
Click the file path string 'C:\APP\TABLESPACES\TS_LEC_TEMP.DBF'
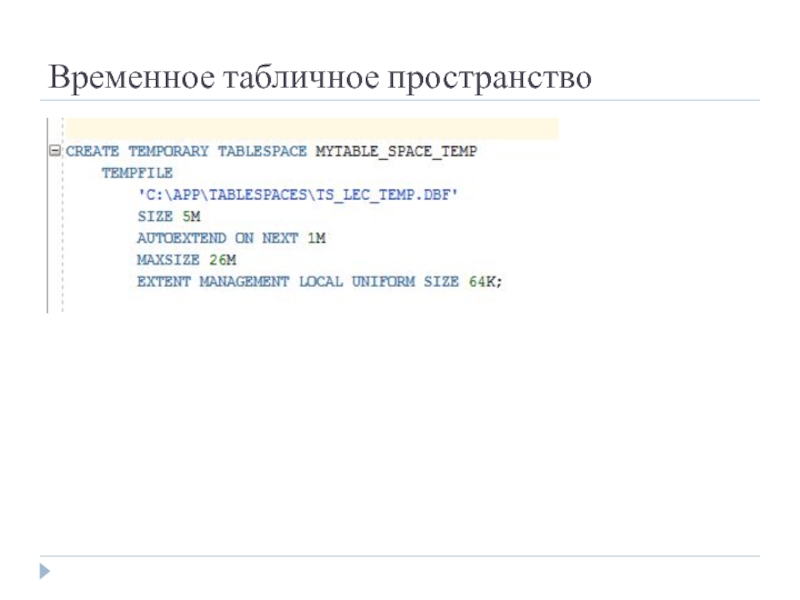(298, 195)
